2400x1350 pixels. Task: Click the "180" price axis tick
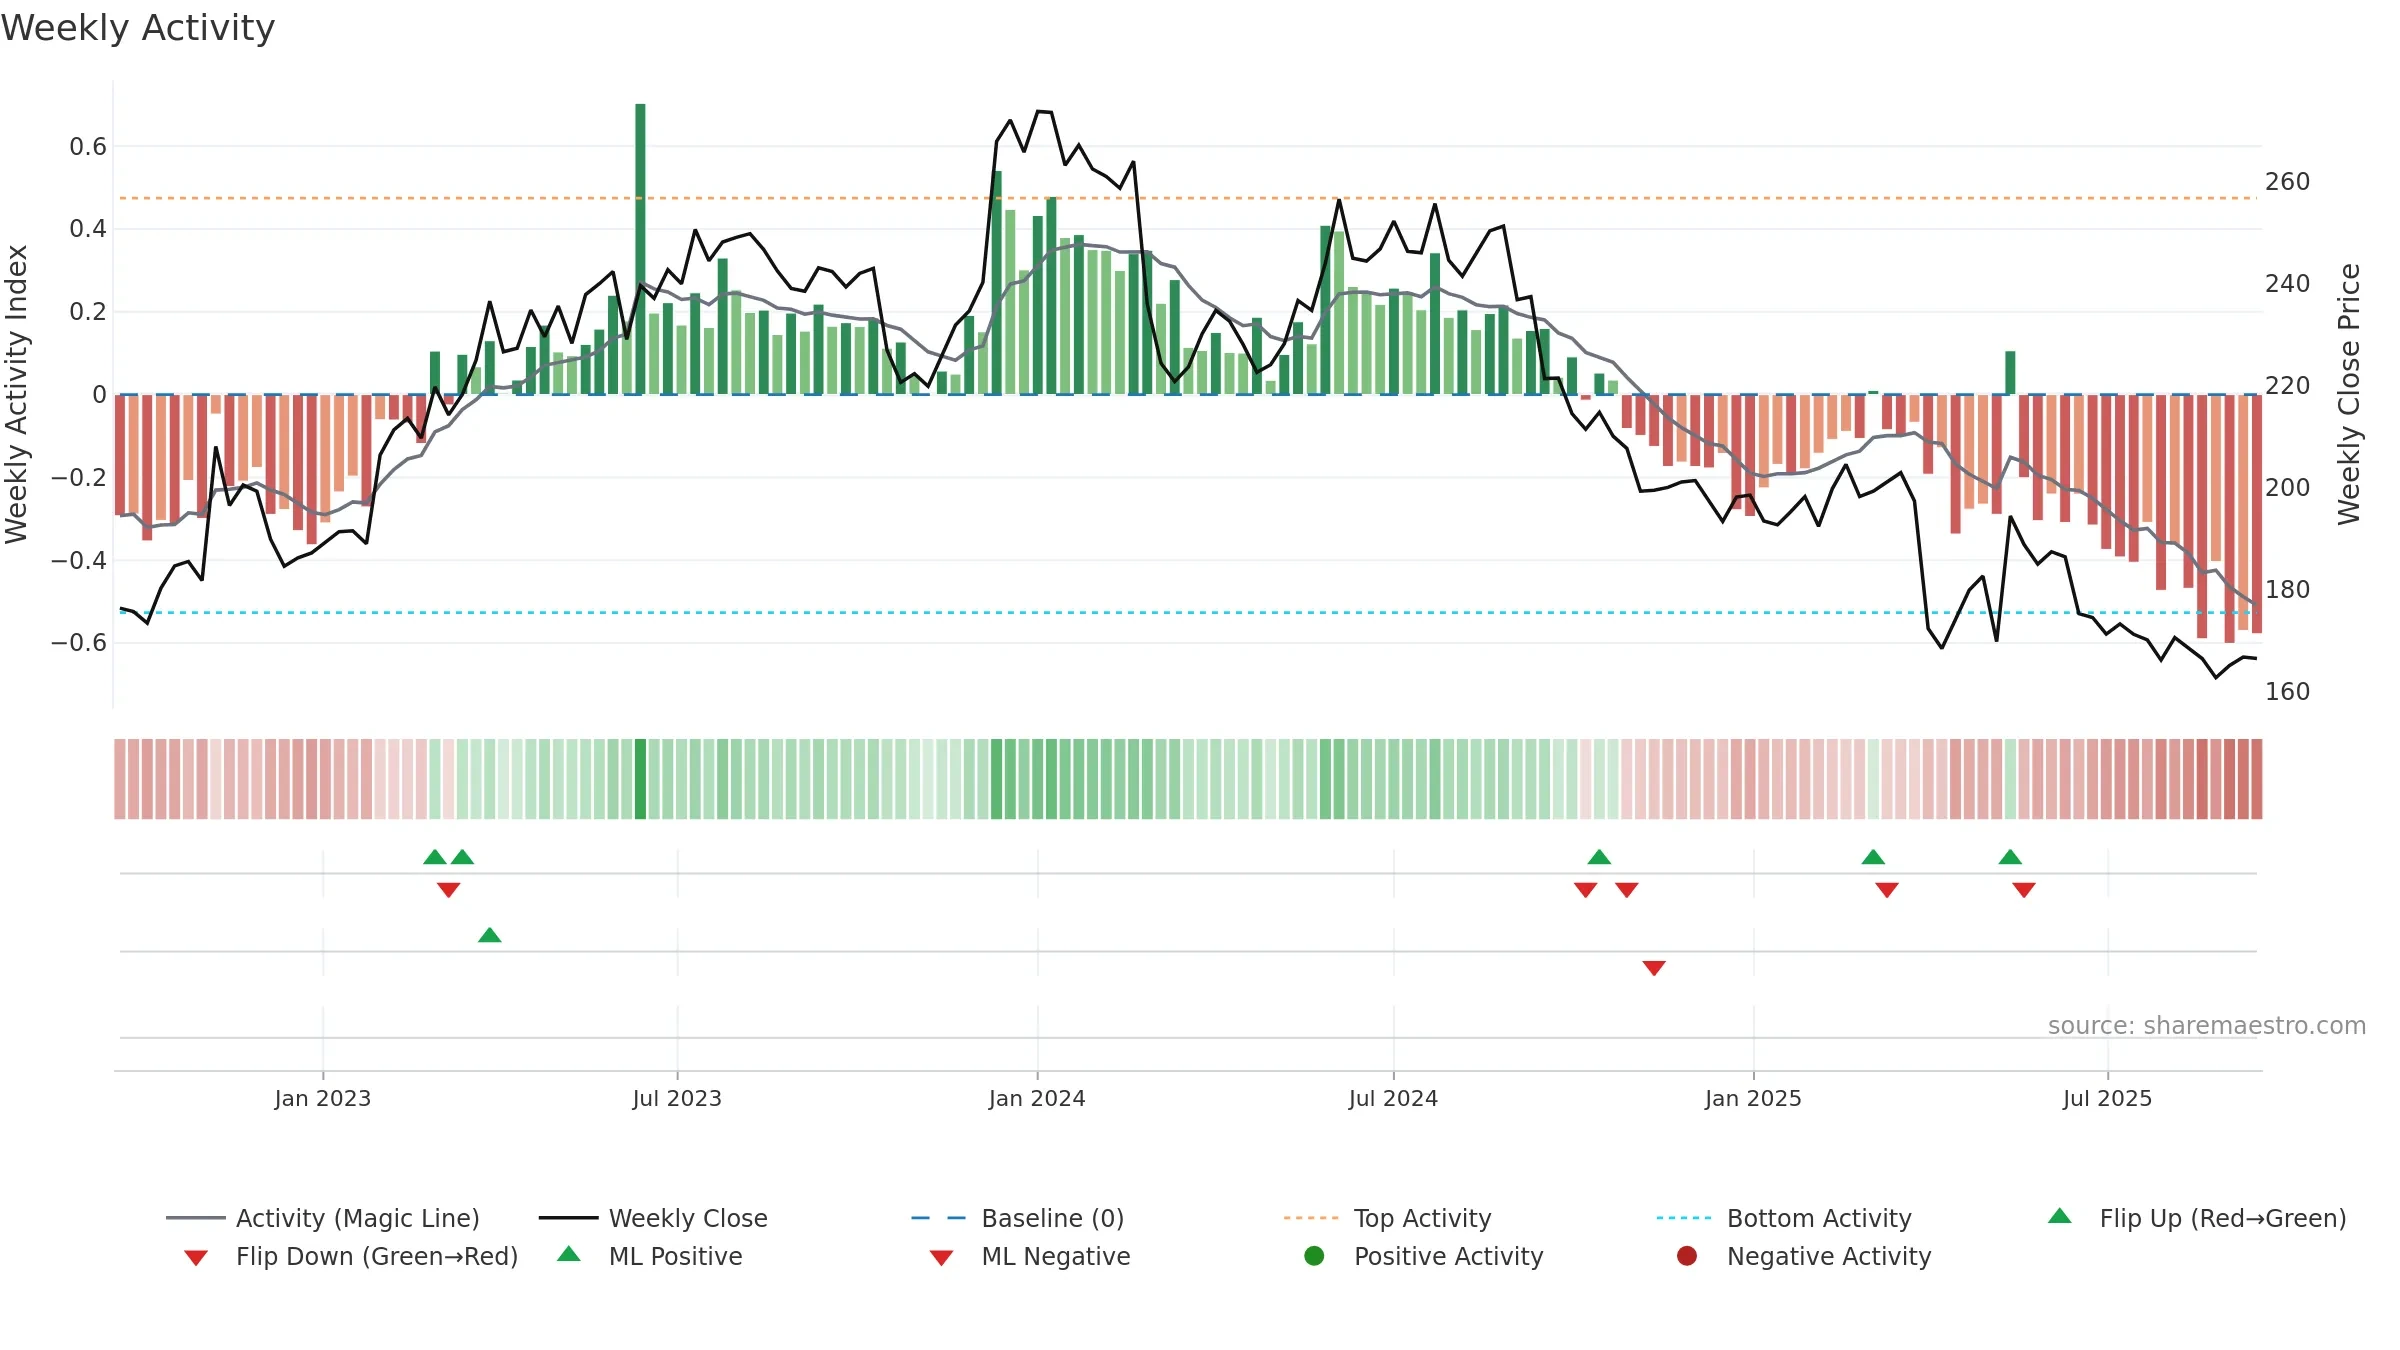pos(2287,590)
